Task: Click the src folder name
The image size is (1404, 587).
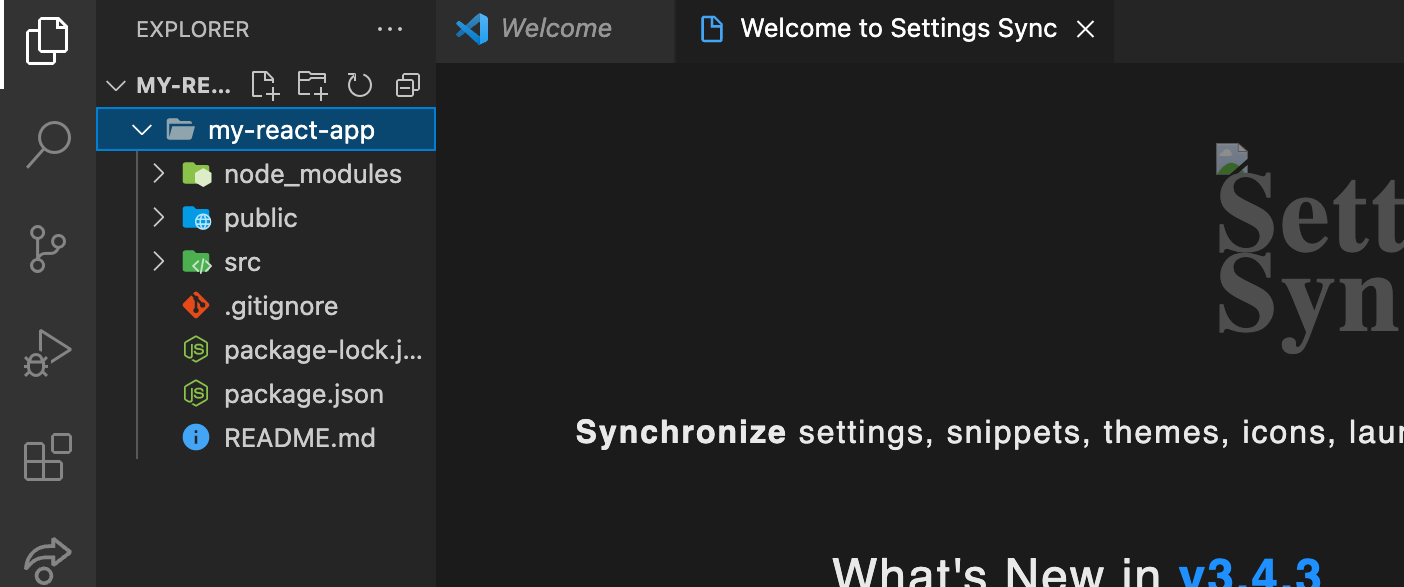Action: click(x=243, y=262)
